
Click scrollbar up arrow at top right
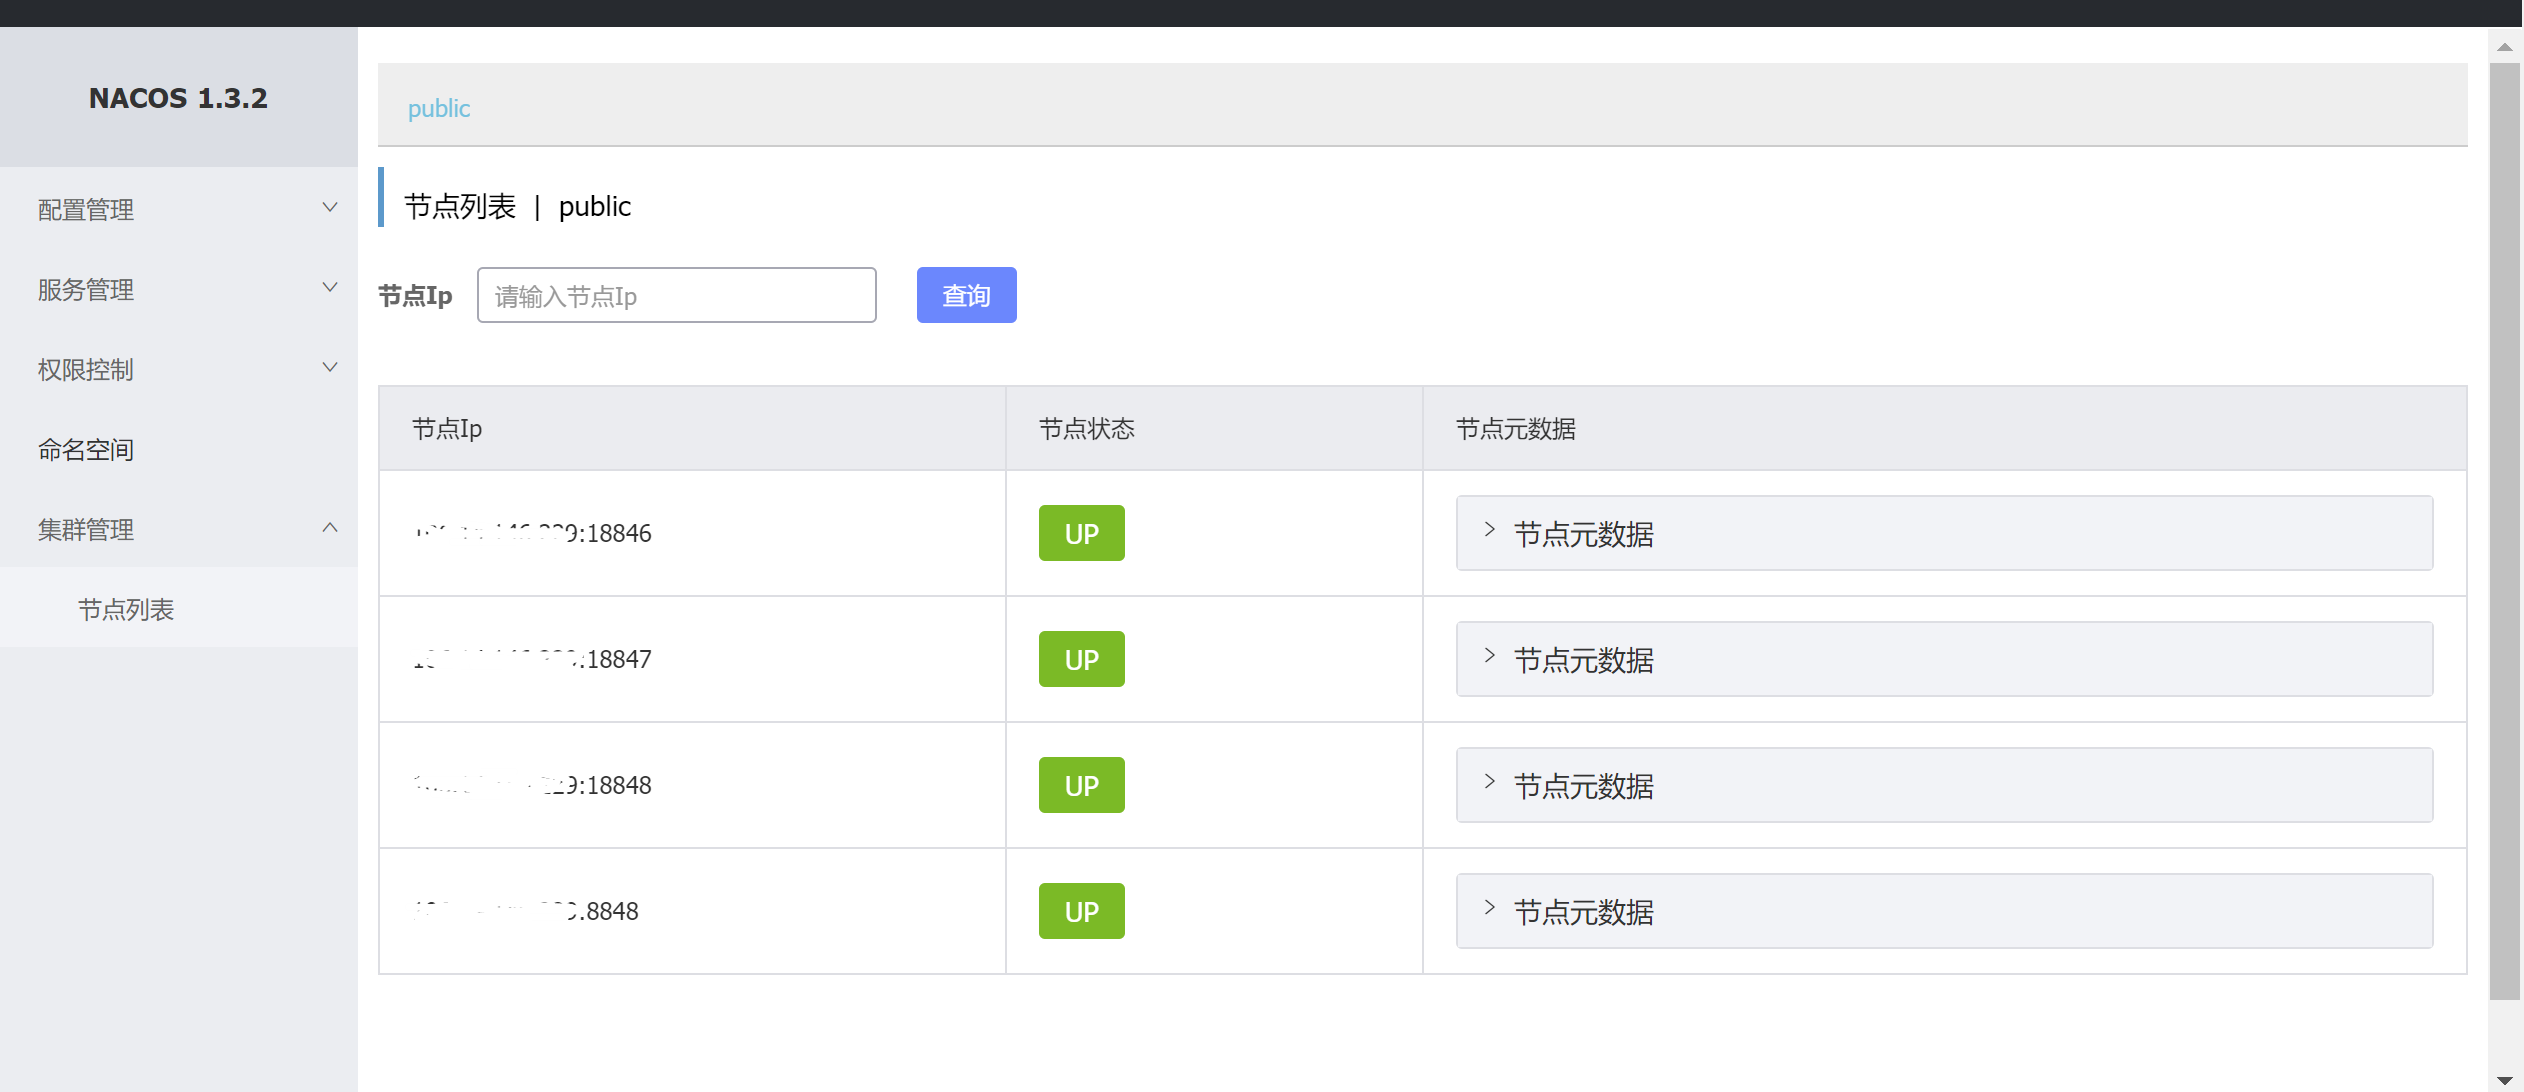(2505, 47)
